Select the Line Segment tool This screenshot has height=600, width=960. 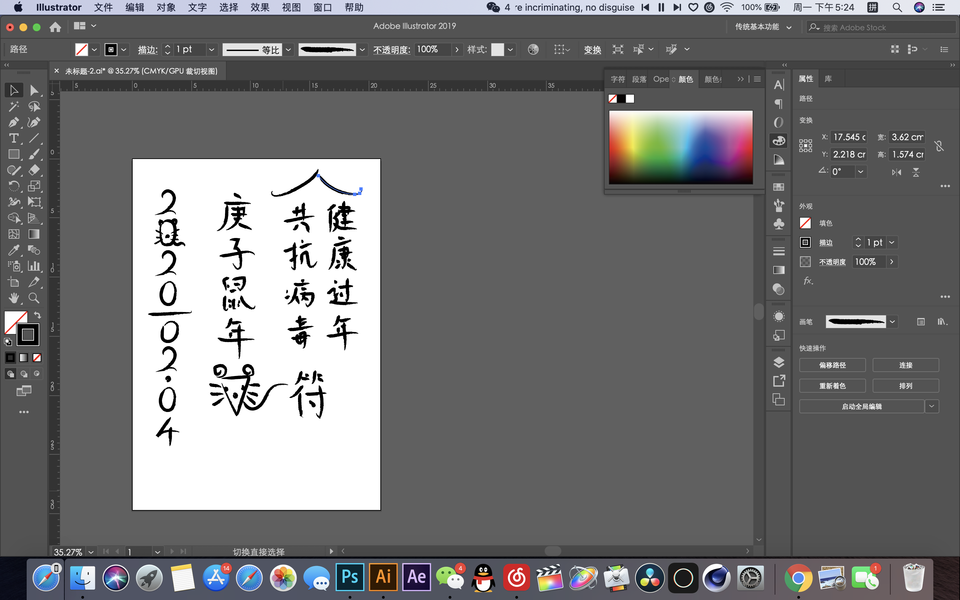(34, 138)
